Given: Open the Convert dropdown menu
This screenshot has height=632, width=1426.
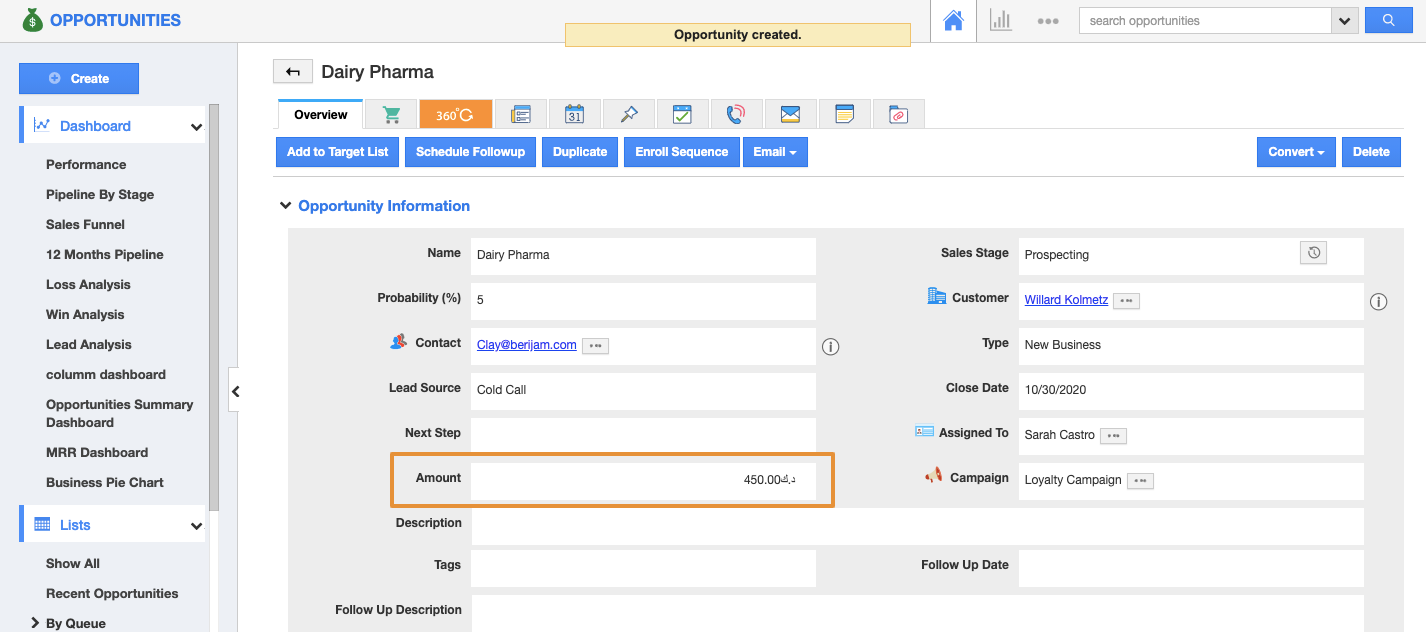Looking at the screenshot, I should pyautogui.click(x=1295, y=152).
